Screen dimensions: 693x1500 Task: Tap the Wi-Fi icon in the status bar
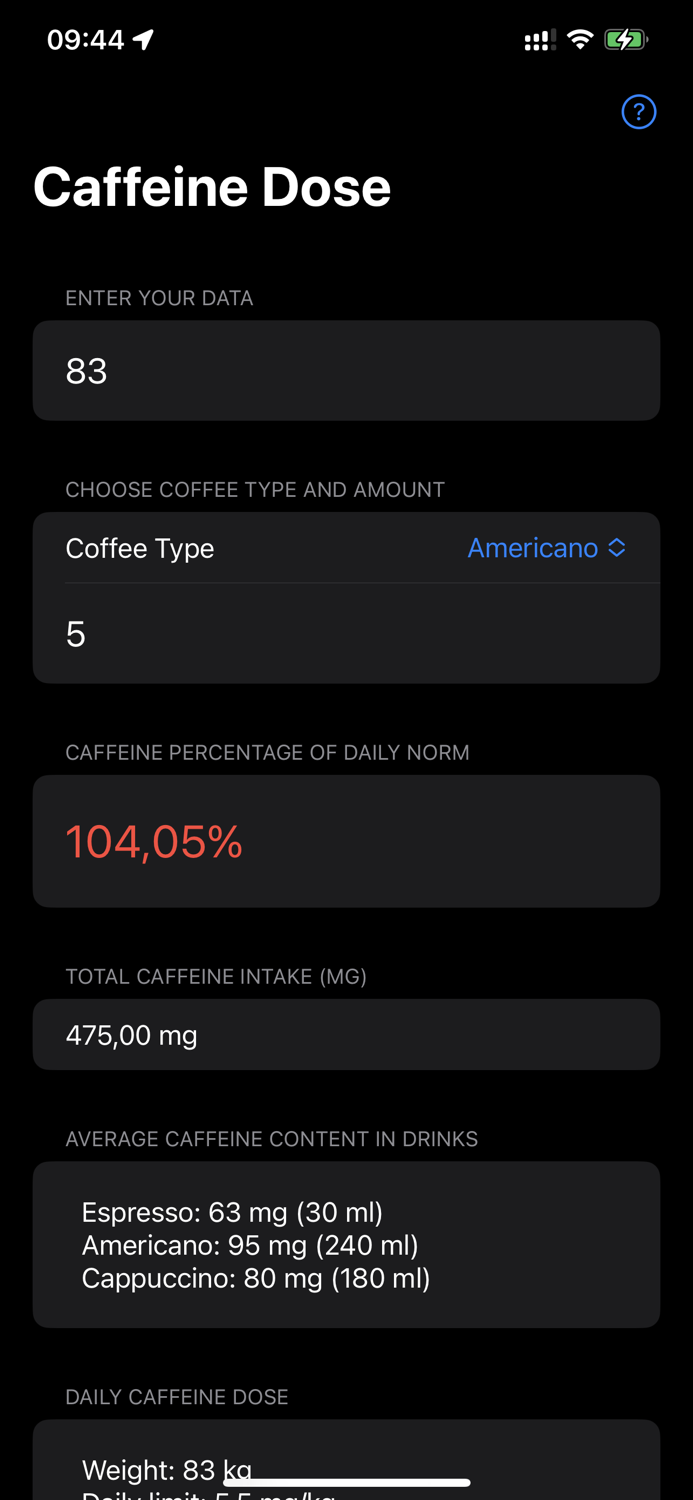pos(582,37)
